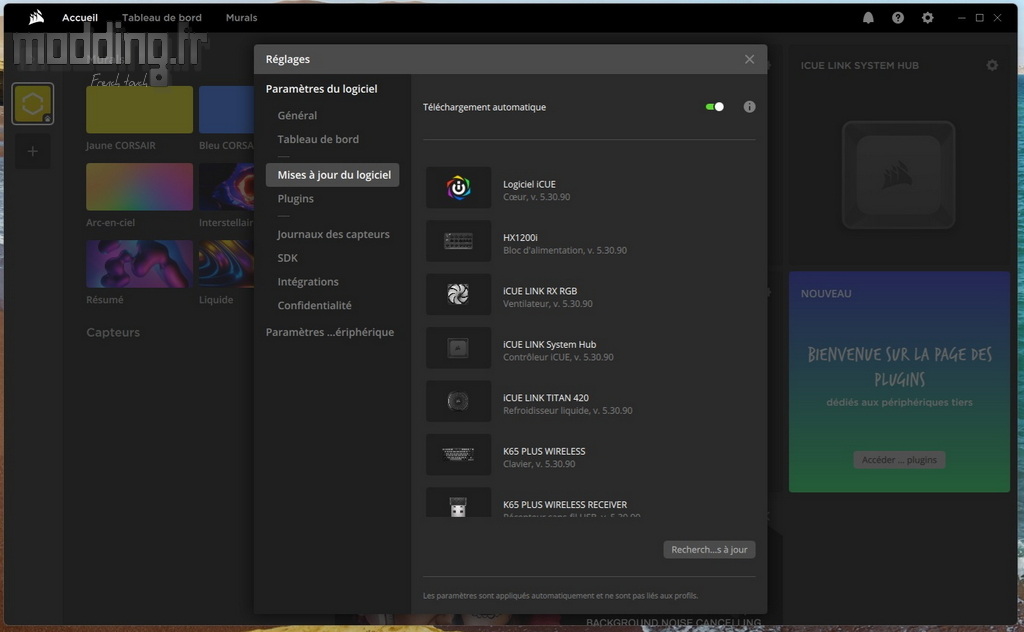
Task: Open the Murals top tab
Action: point(242,18)
